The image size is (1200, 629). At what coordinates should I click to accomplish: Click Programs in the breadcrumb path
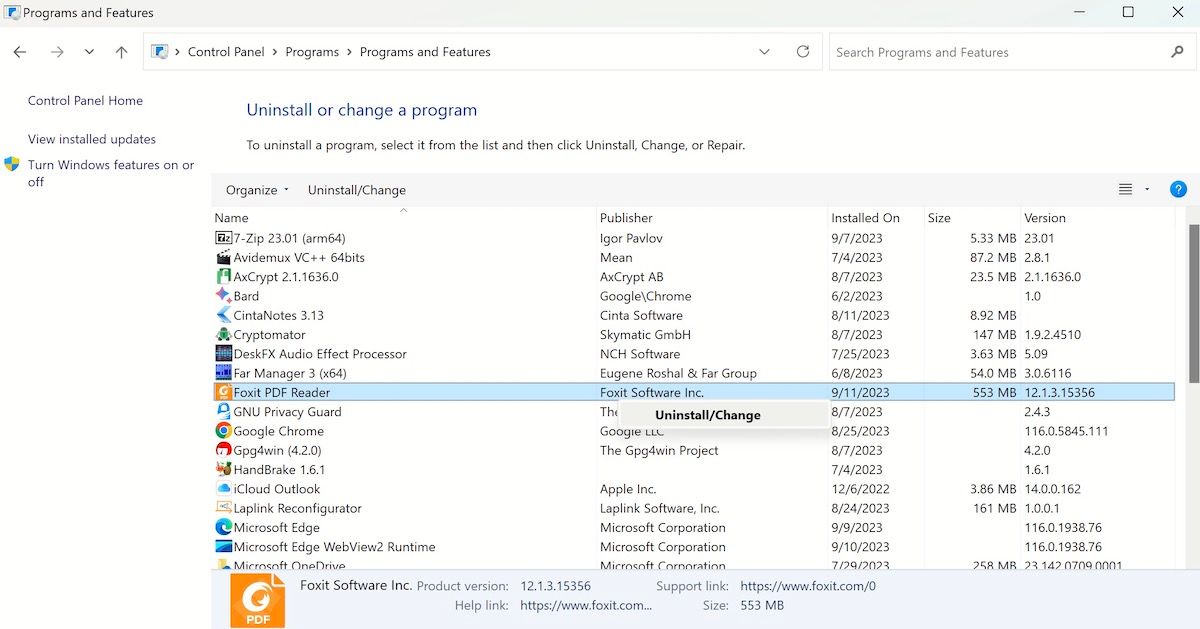313,51
